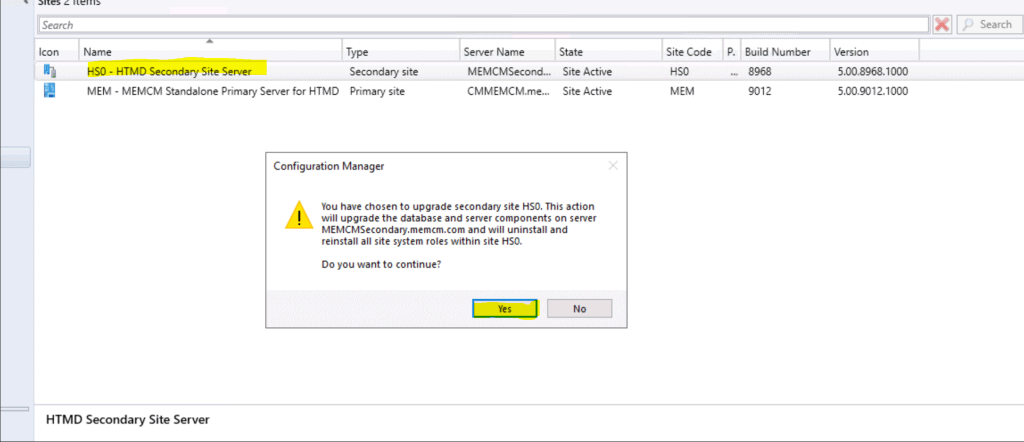1024x442 pixels.
Task: Clear search with the red X icon
Action: (942, 25)
